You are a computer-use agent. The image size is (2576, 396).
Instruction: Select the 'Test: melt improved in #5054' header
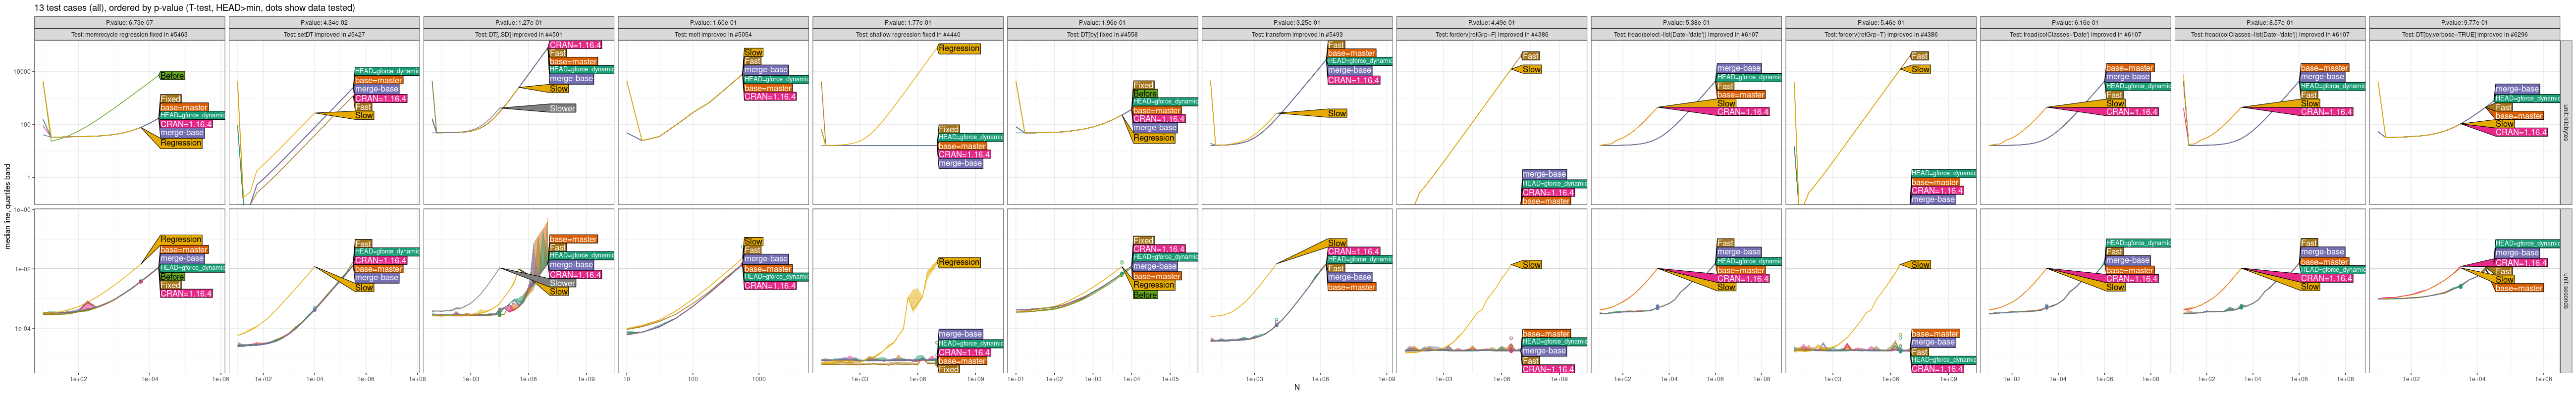tap(713, 34)
